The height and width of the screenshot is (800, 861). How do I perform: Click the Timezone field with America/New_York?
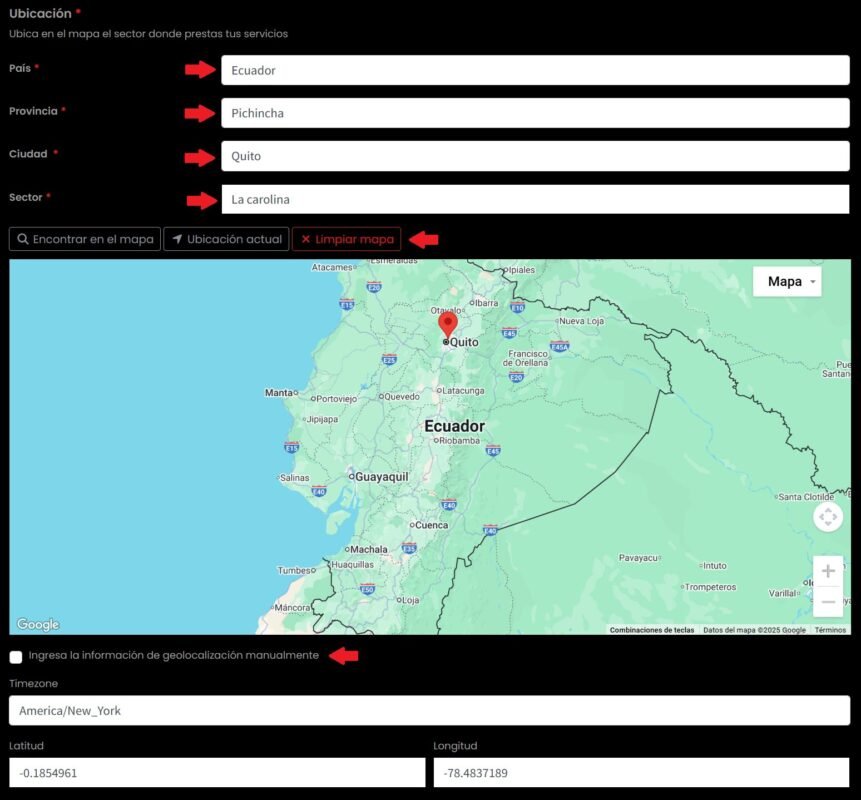click(x=429, y=711)
